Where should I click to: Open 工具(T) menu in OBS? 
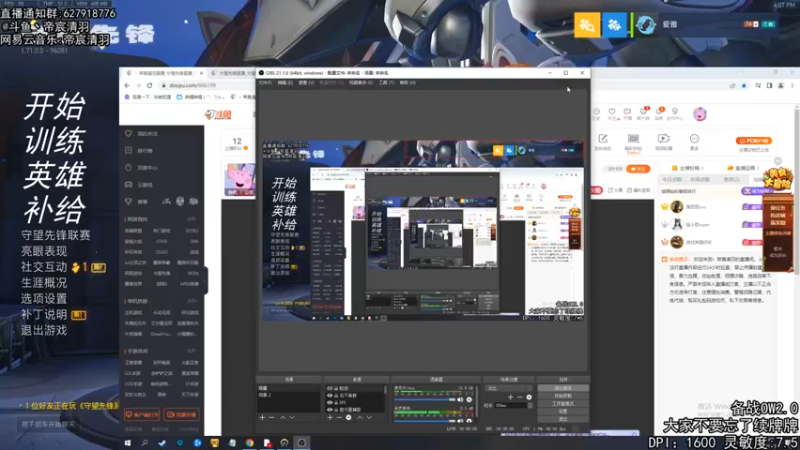tap(386, 82)
